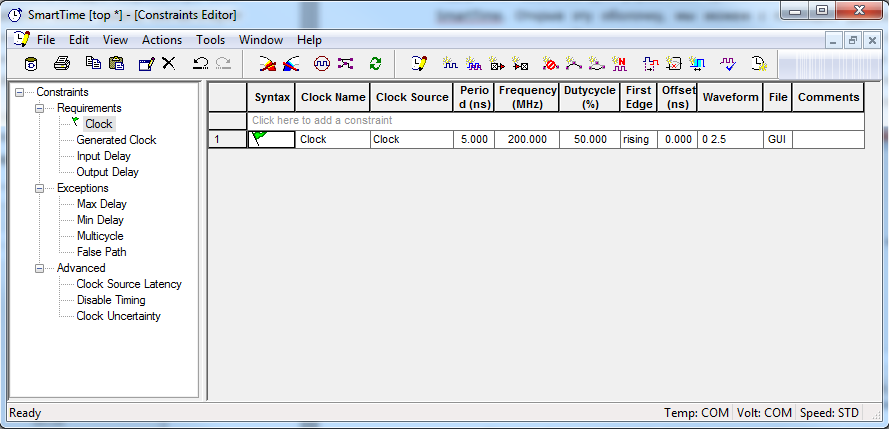Click the Add Disable Timing icon
The height and width of the screenshot is (429, 889).
674,63
